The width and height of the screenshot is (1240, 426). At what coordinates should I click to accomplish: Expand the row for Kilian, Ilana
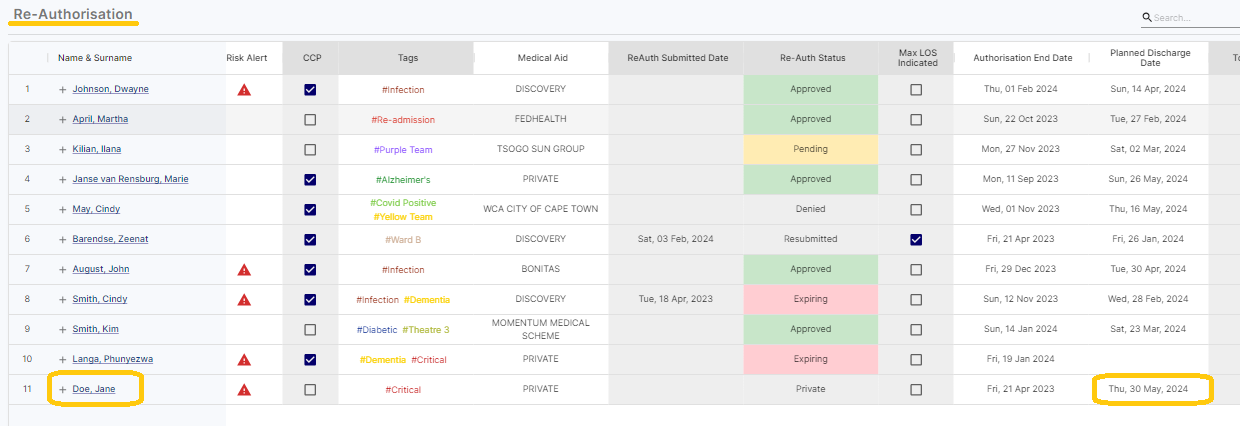pos(63,150)
